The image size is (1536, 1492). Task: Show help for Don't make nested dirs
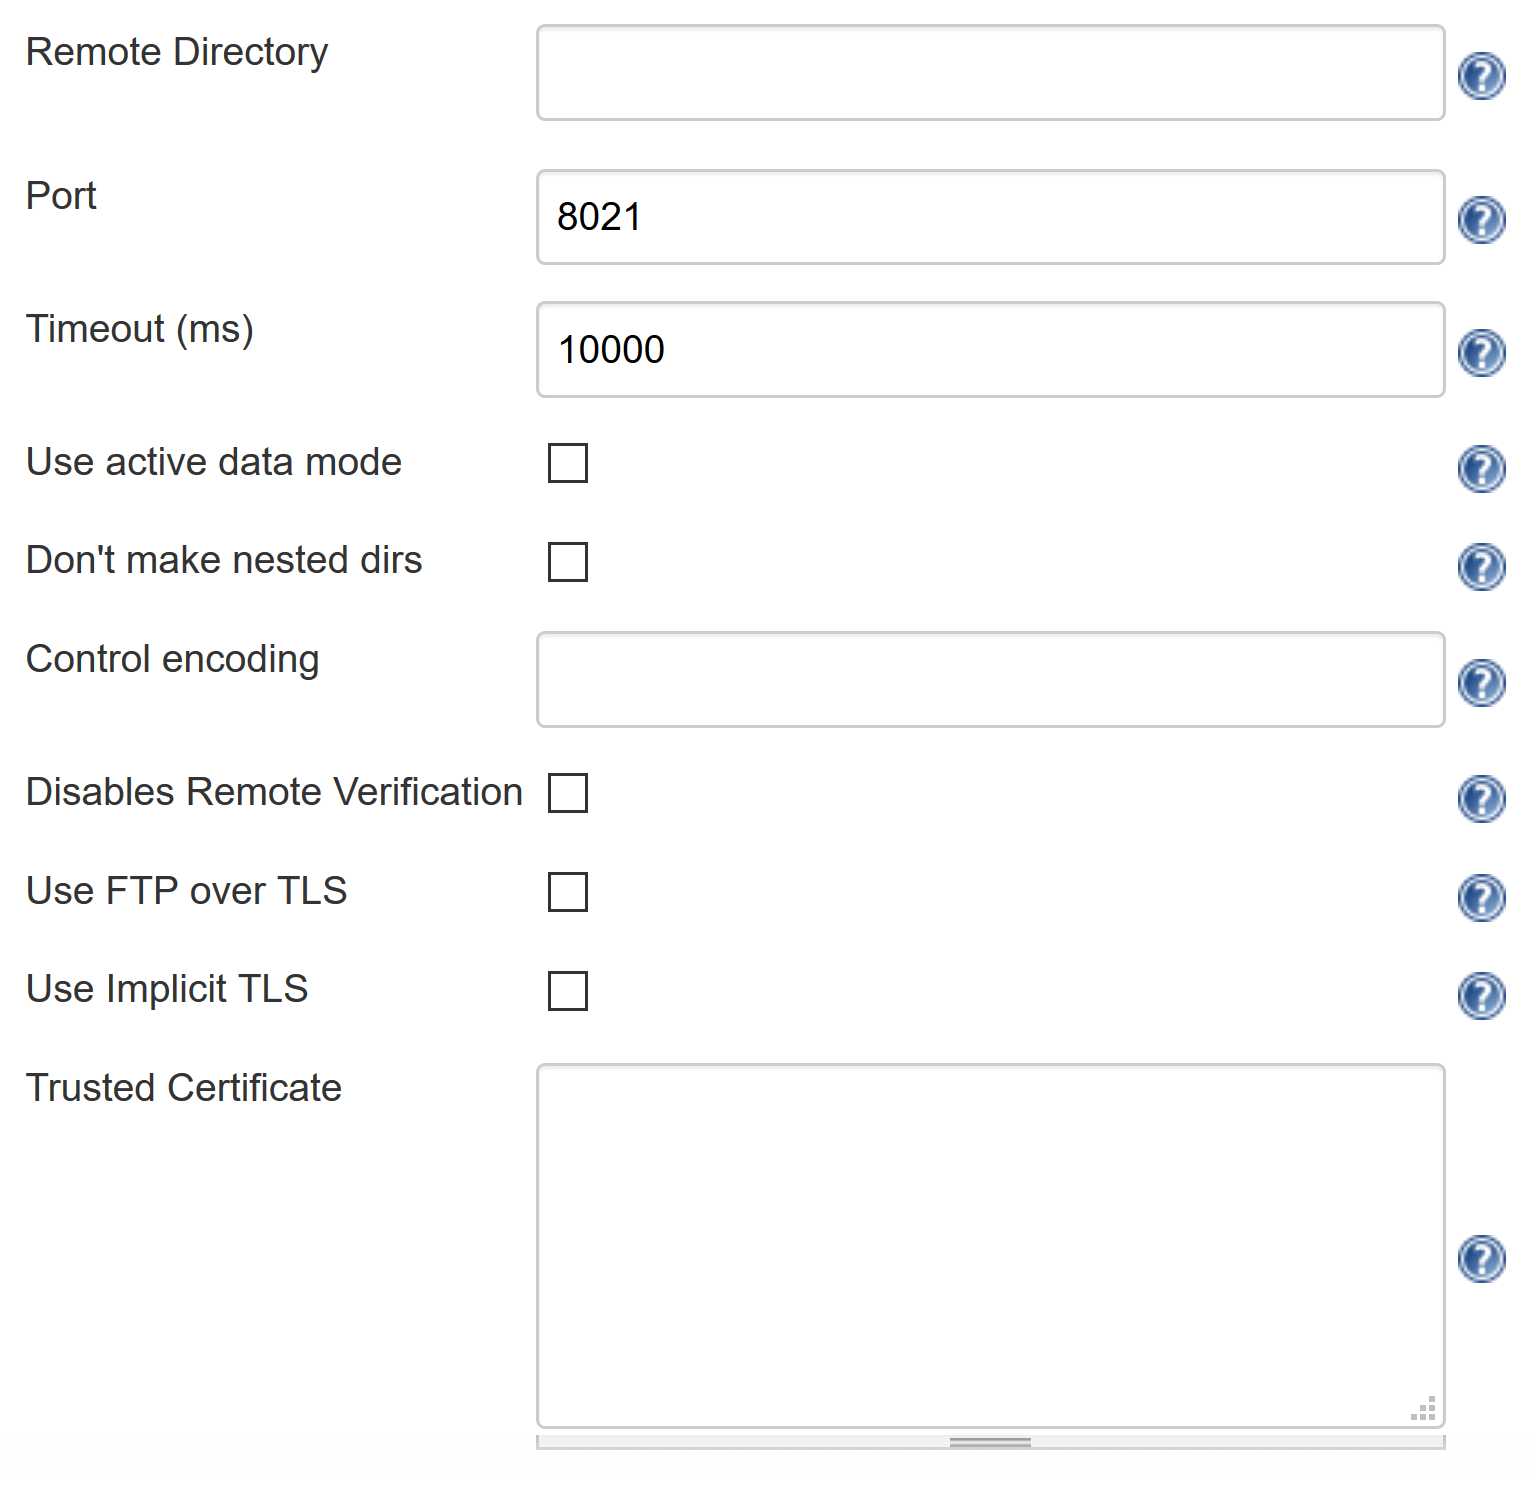click(x=1481, y=567)
